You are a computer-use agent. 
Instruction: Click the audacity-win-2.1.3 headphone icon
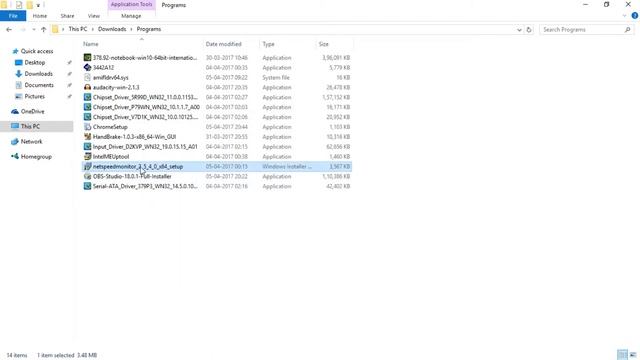(x=87, y=87)
